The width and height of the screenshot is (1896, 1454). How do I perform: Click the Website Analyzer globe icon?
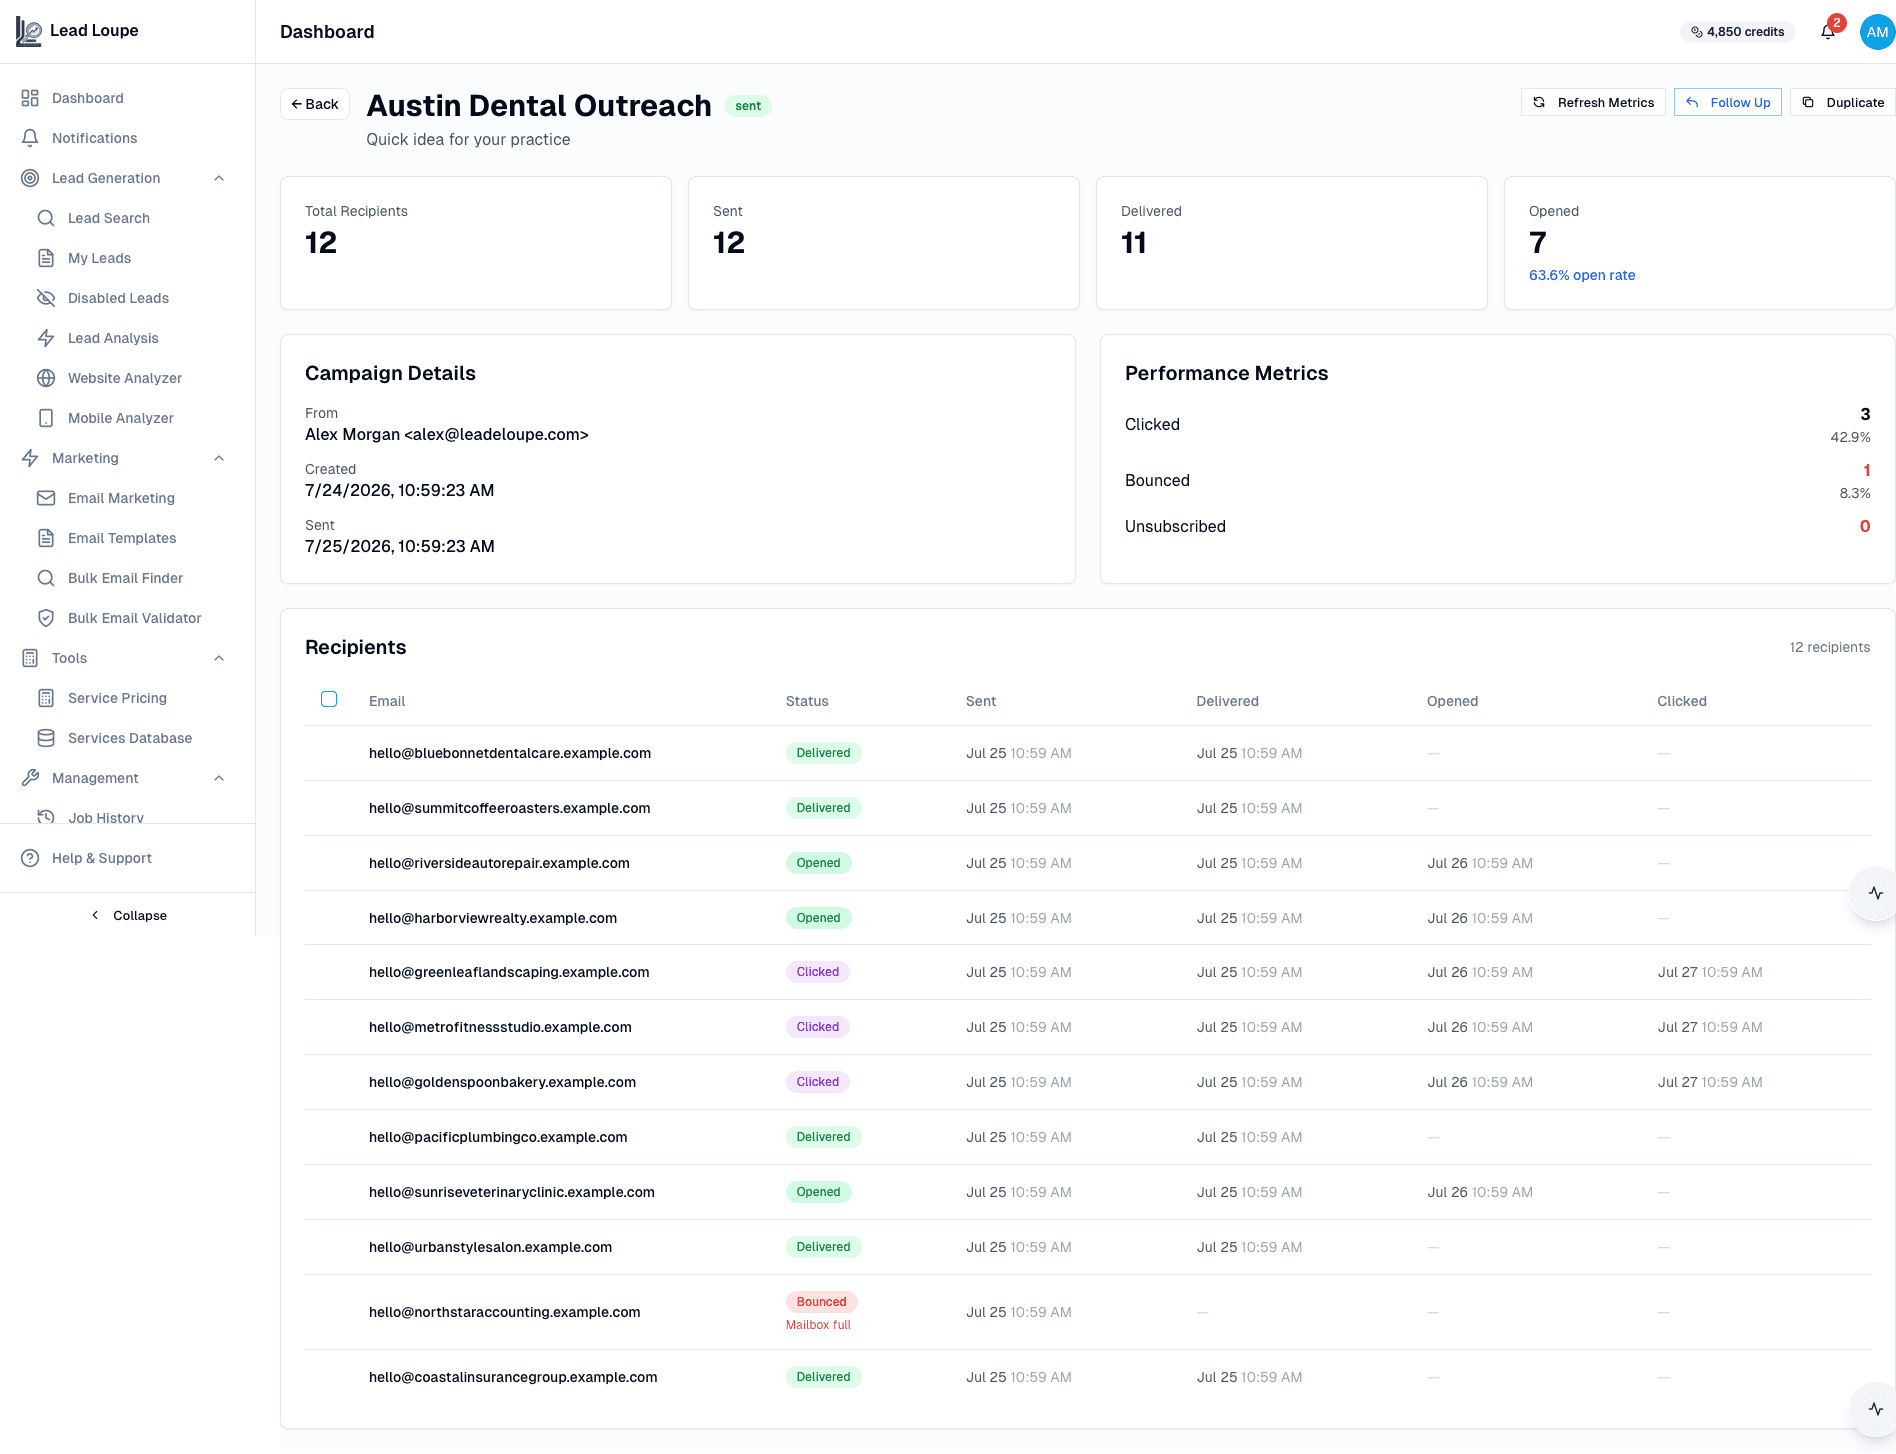[x=46, y=378]
